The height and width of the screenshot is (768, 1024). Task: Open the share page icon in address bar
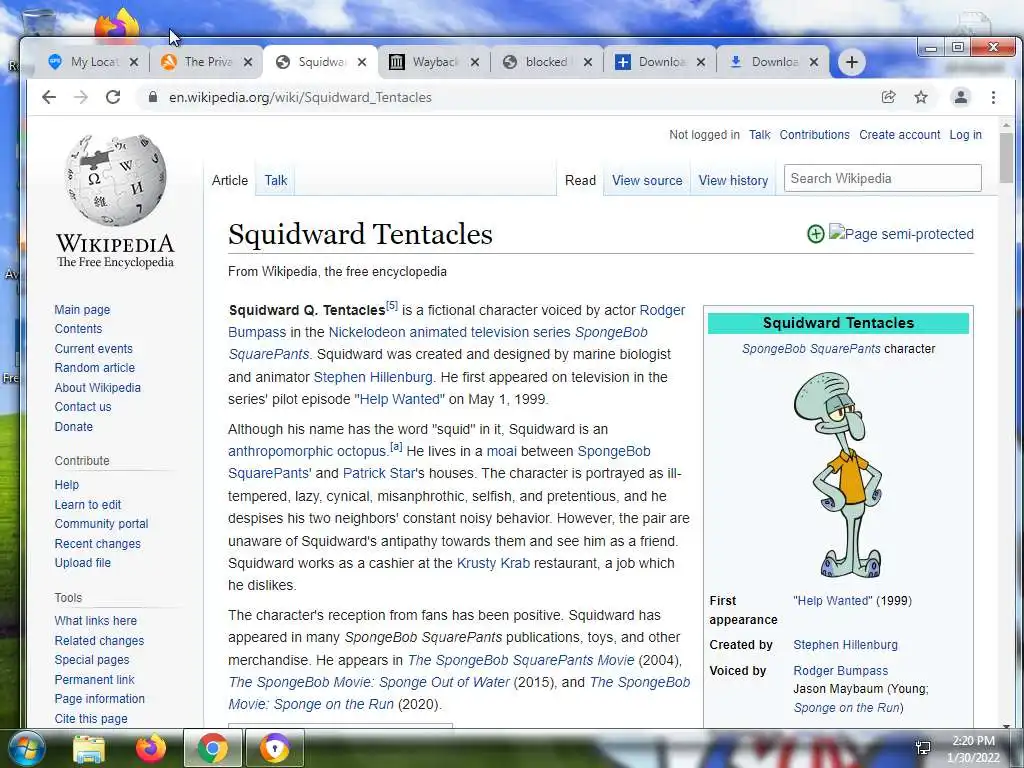point(888,97)
